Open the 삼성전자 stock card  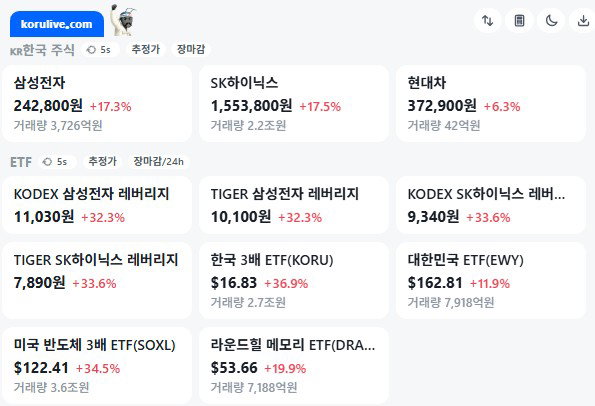pyautogui.click(x=97, y=104)
